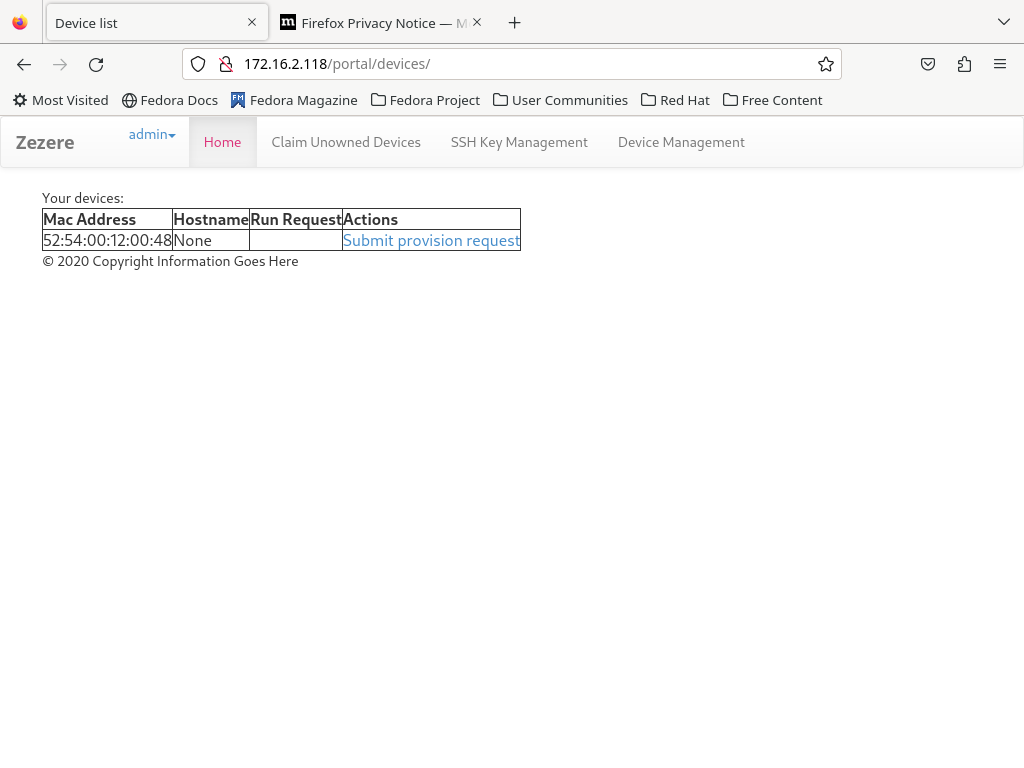Open the Extensions puzzle icon
The width and height of the screenshot is (1024, 768).
click(x=965, y=64)
